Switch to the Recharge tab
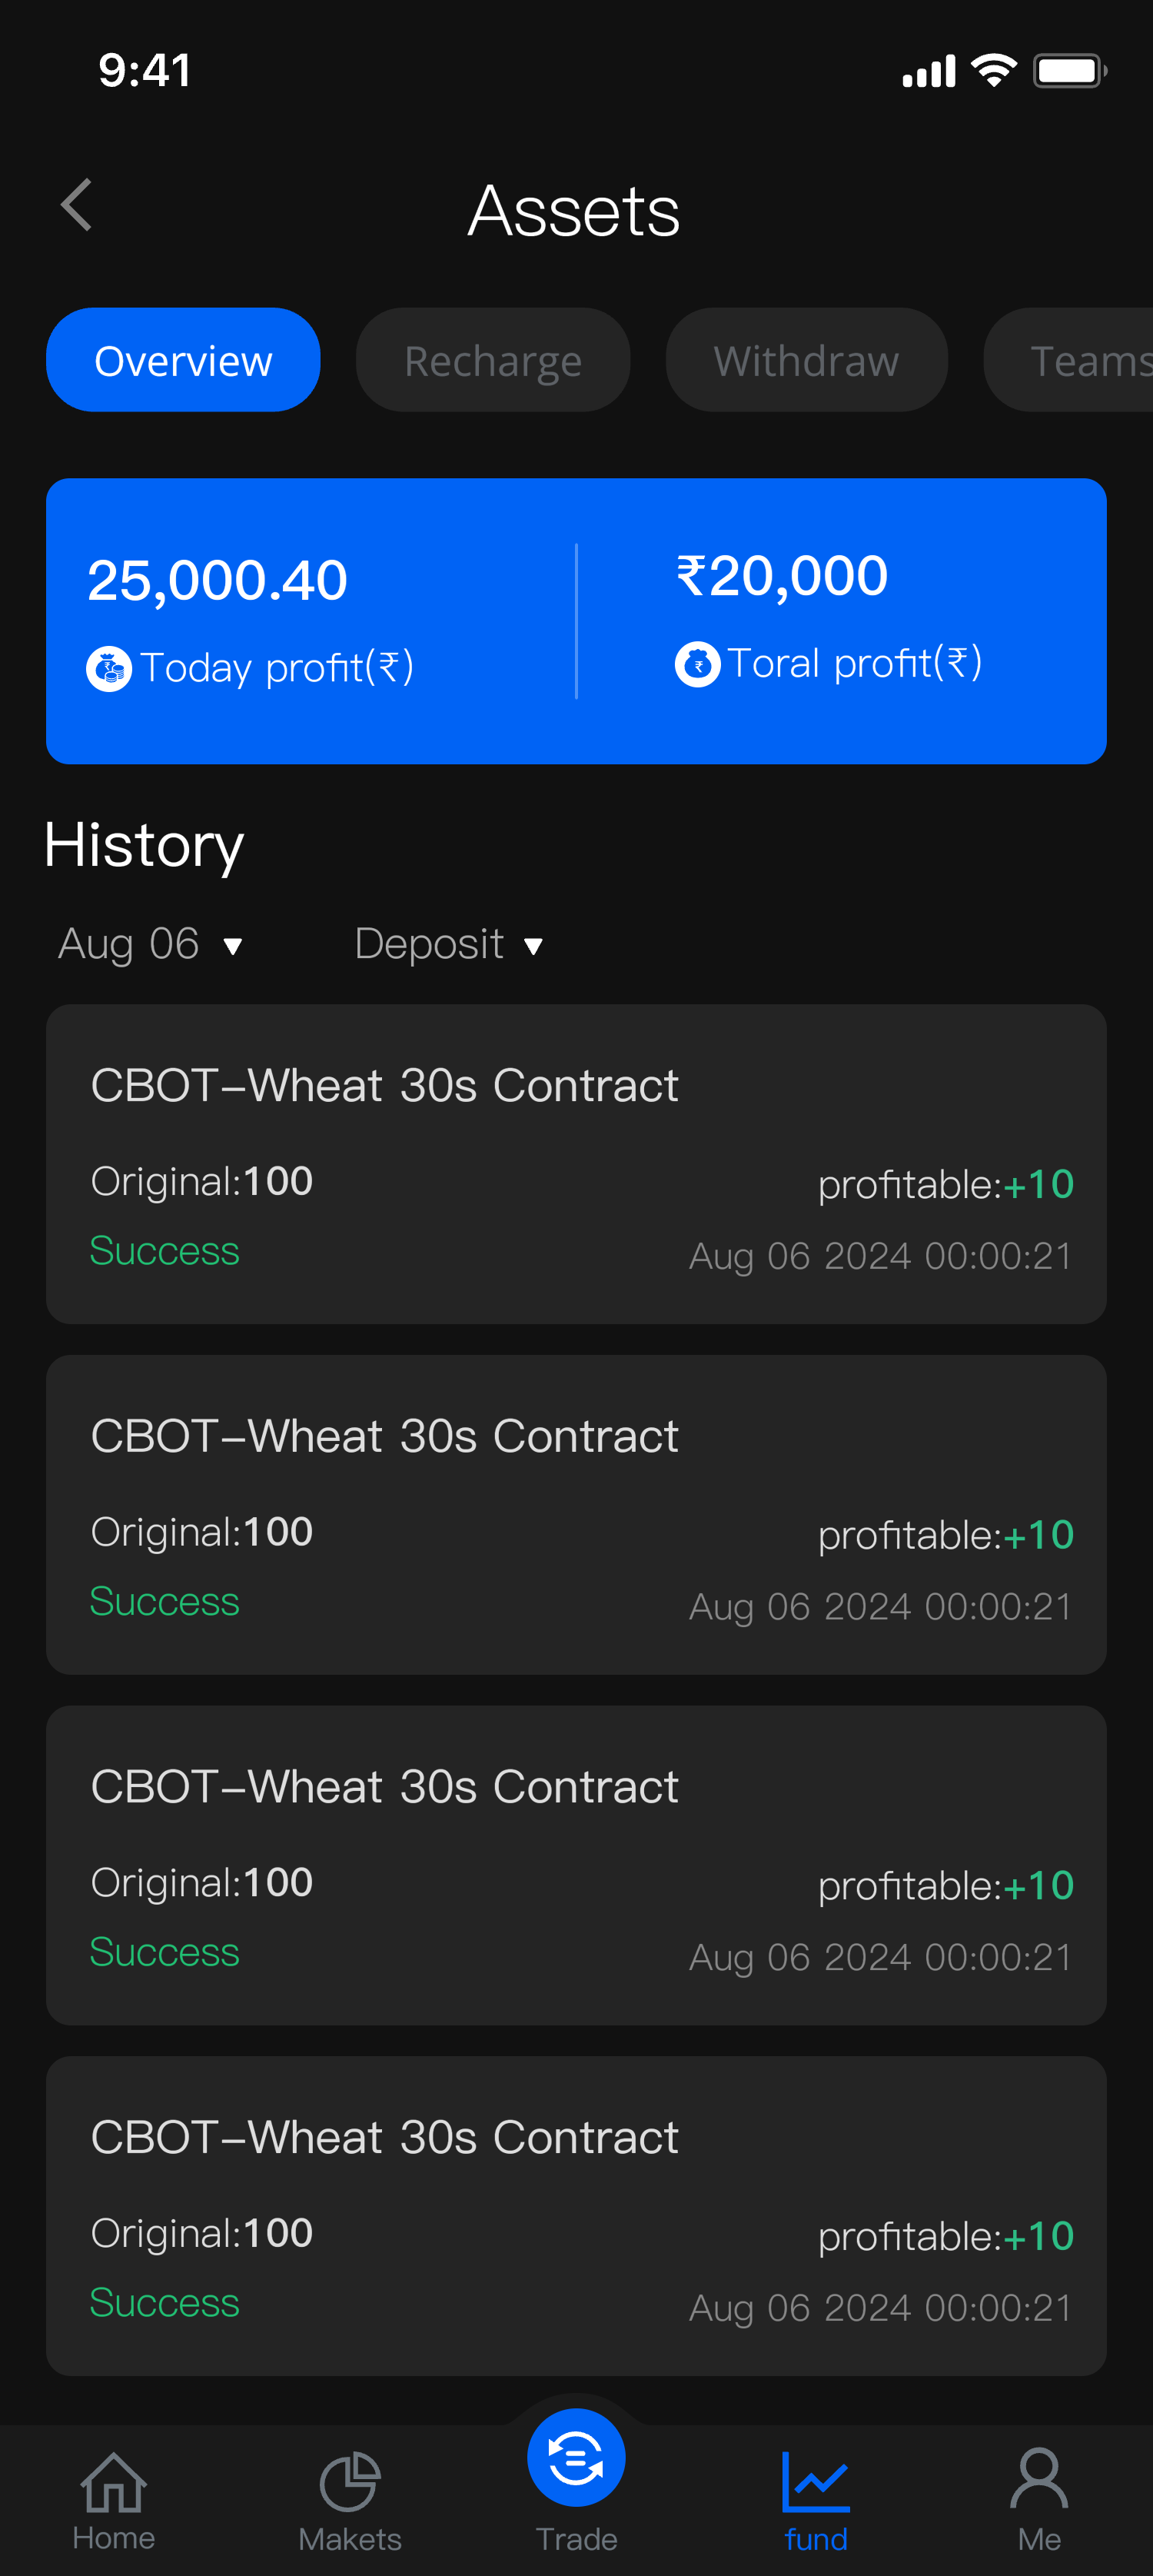This screenshot has width=1153, height=2576. [493, 360]
